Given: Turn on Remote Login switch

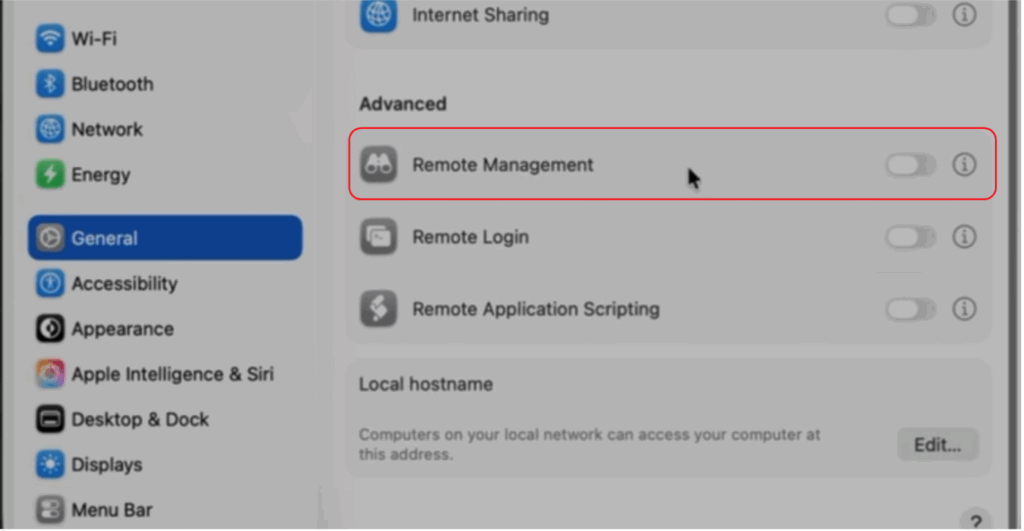Looking at the screenshot, I should 910,237.
